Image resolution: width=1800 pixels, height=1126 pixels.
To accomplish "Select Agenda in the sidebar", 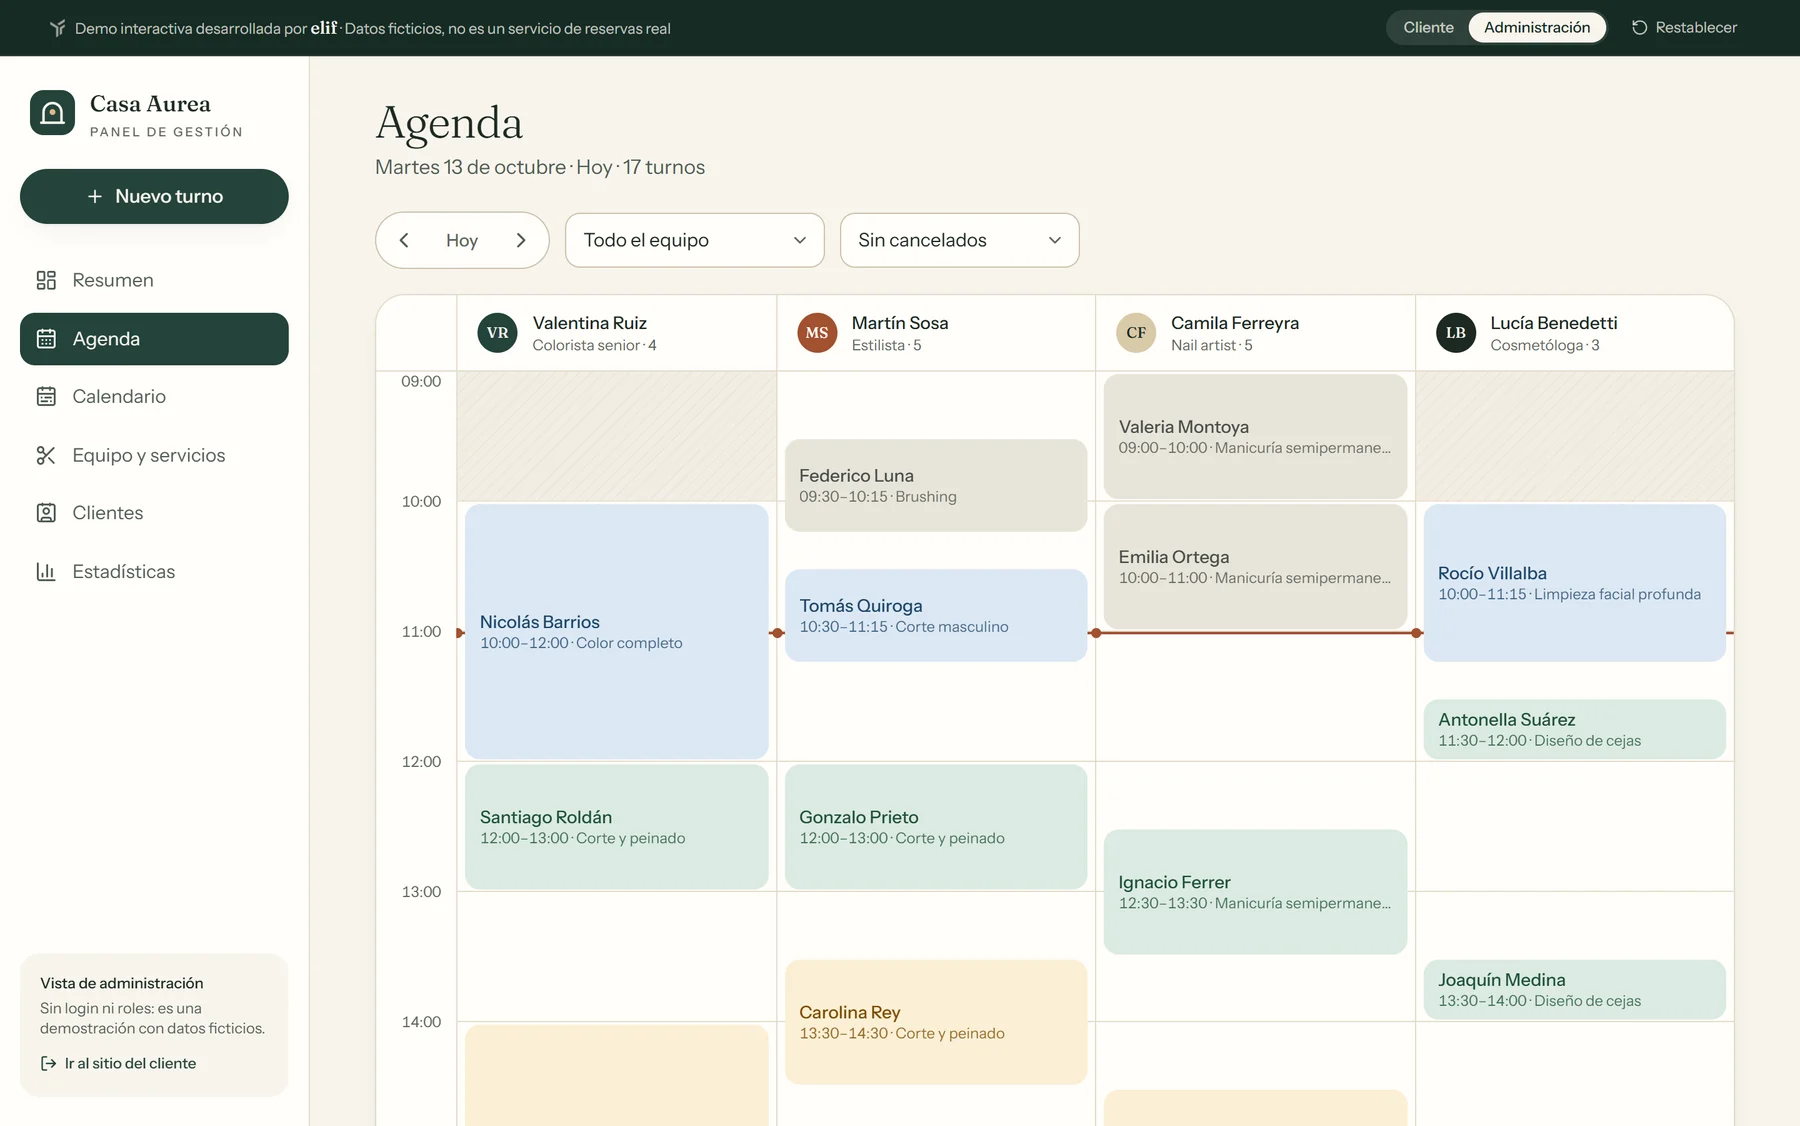I will click(154, 339).
